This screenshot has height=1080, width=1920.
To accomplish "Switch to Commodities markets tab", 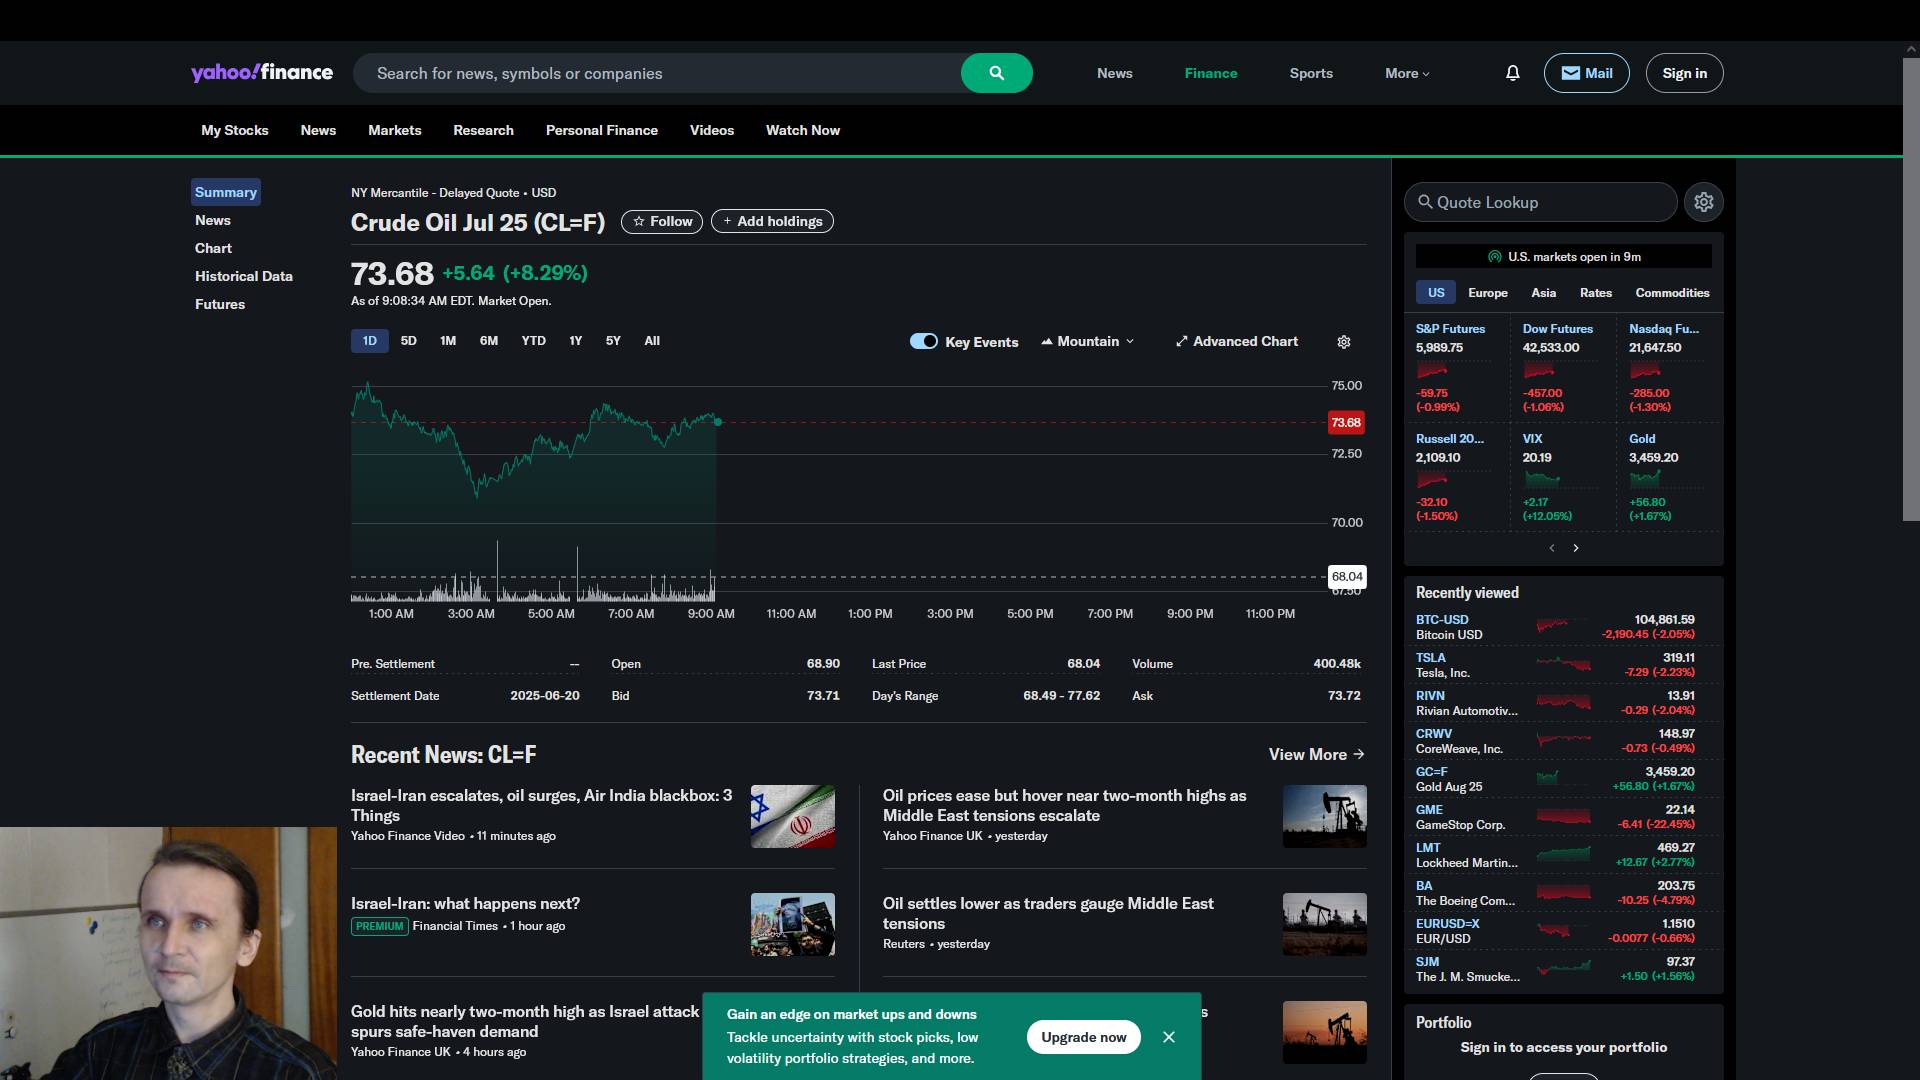I will click(1671, 293).
